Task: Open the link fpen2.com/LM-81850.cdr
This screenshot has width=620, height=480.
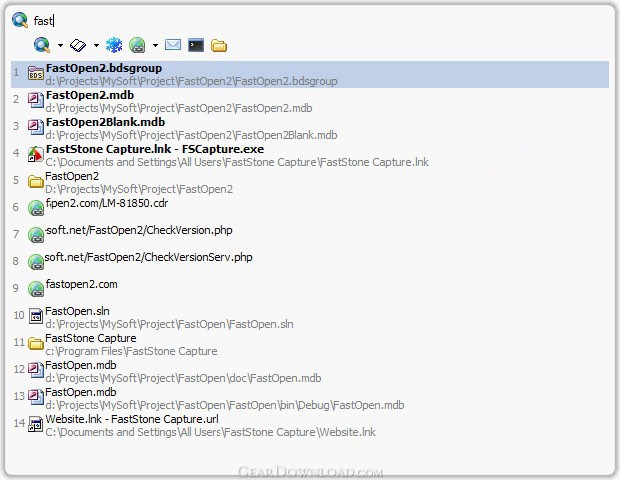Action: (x=310, y=209)
